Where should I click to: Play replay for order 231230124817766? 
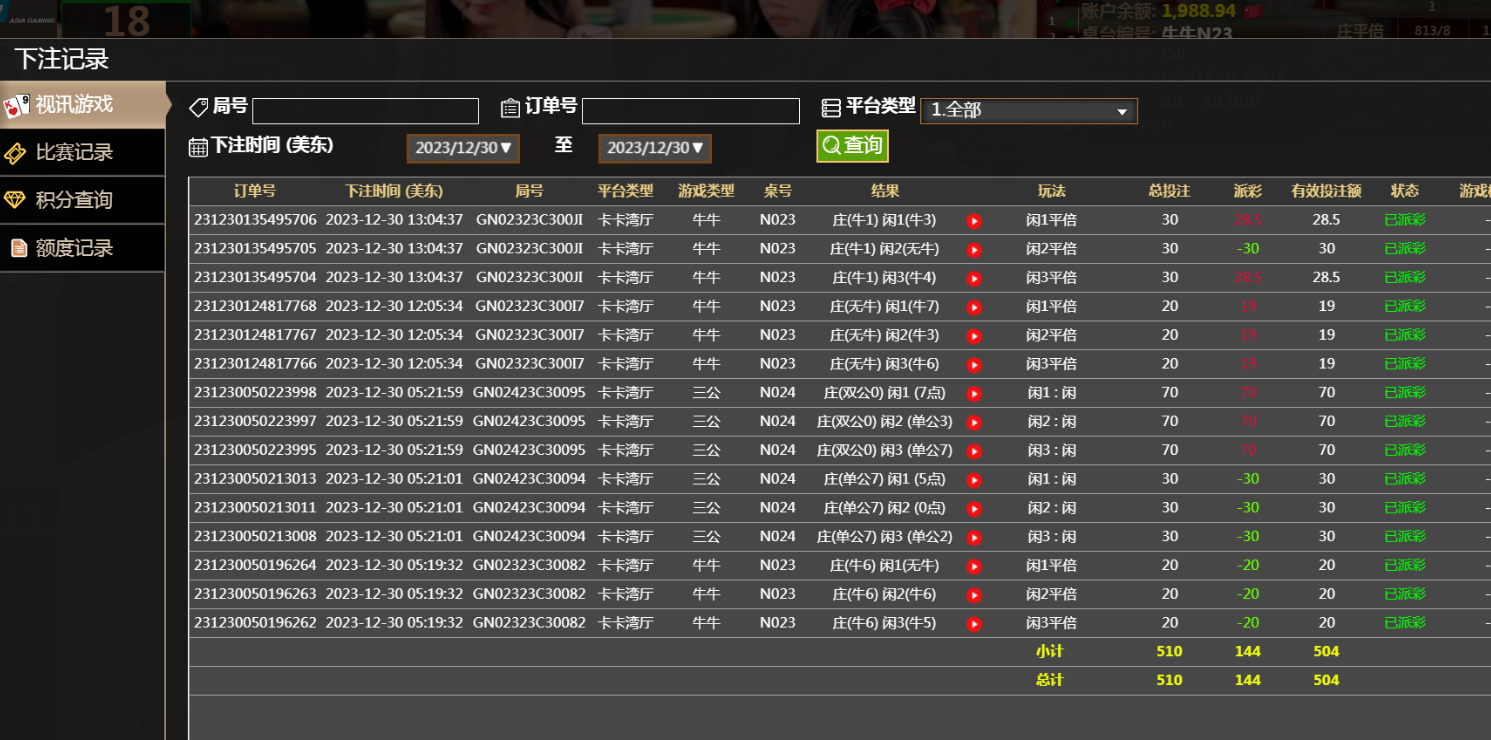pyautogui.click(x=974, y=365)
